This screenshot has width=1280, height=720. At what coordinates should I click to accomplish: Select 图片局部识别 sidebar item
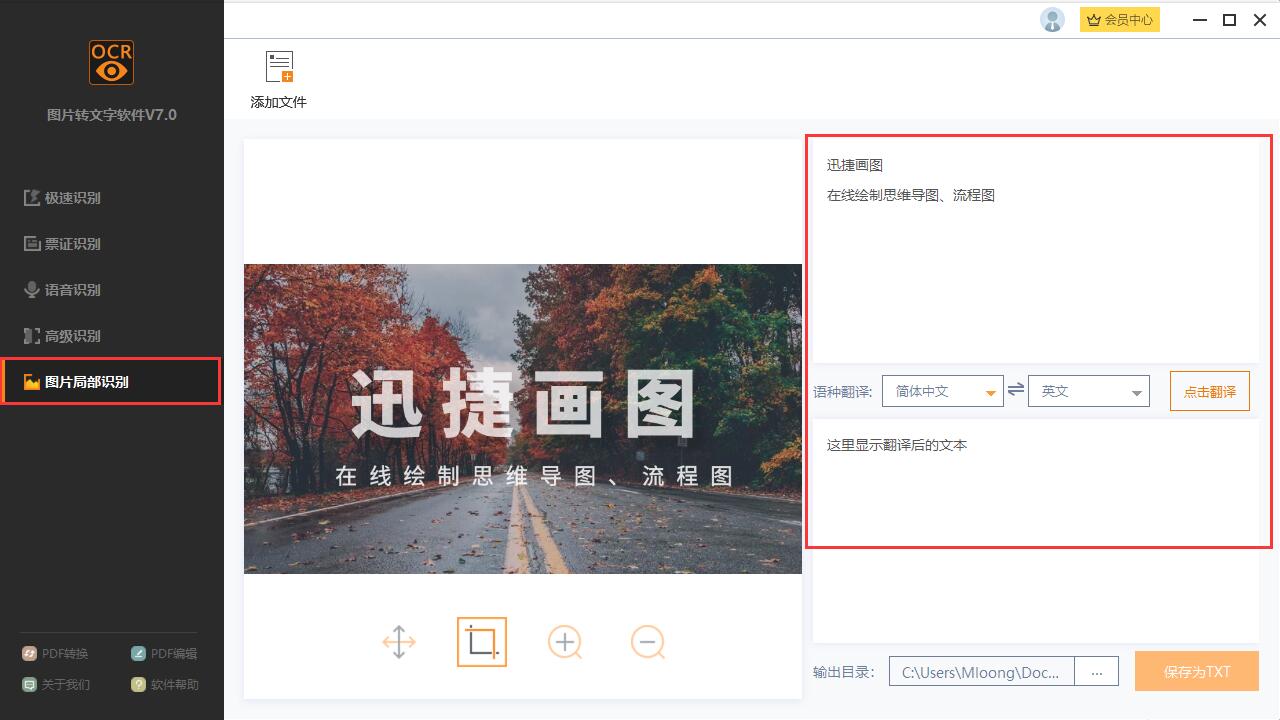(x=110, y=382)
